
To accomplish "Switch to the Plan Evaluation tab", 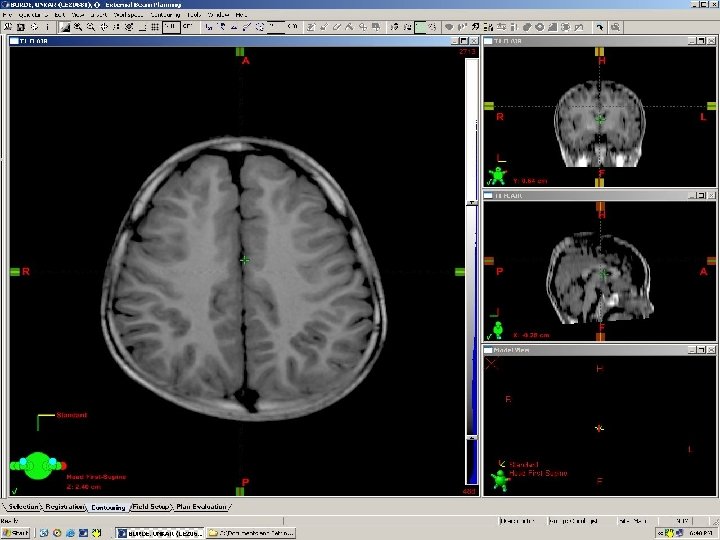I will [x=202, y=506].
